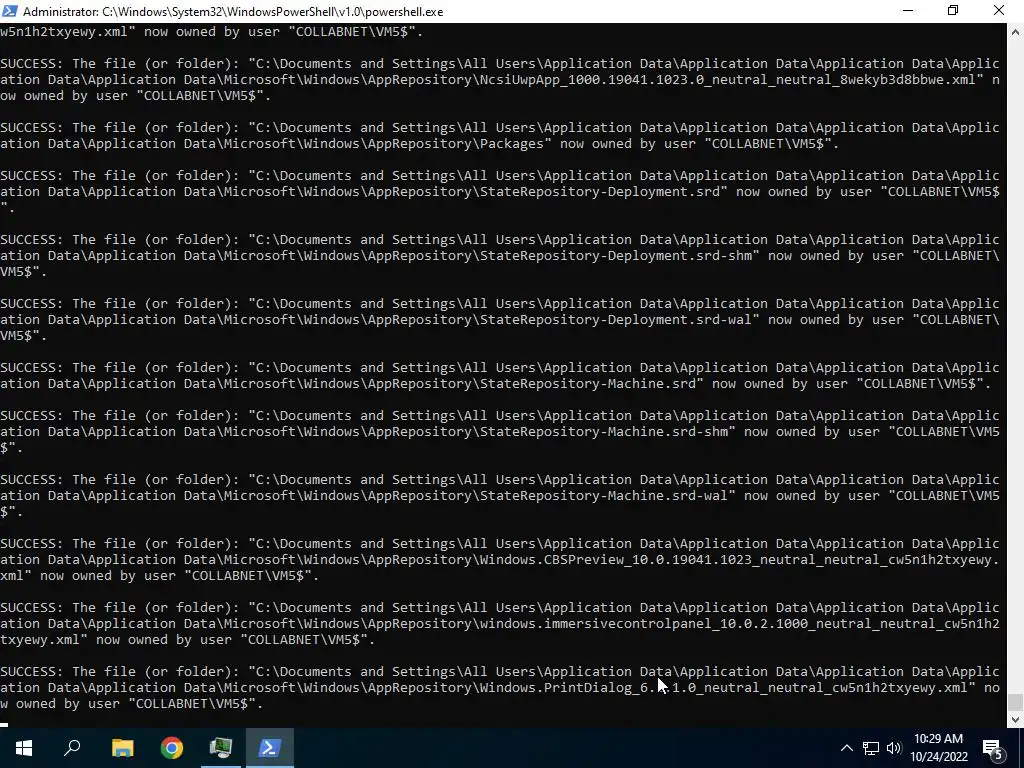Viewport: 1024px width, 768px height.
Task: Click the text "StateRepository-Machine.srd-wal"
Action: click(x=604, y=495)
